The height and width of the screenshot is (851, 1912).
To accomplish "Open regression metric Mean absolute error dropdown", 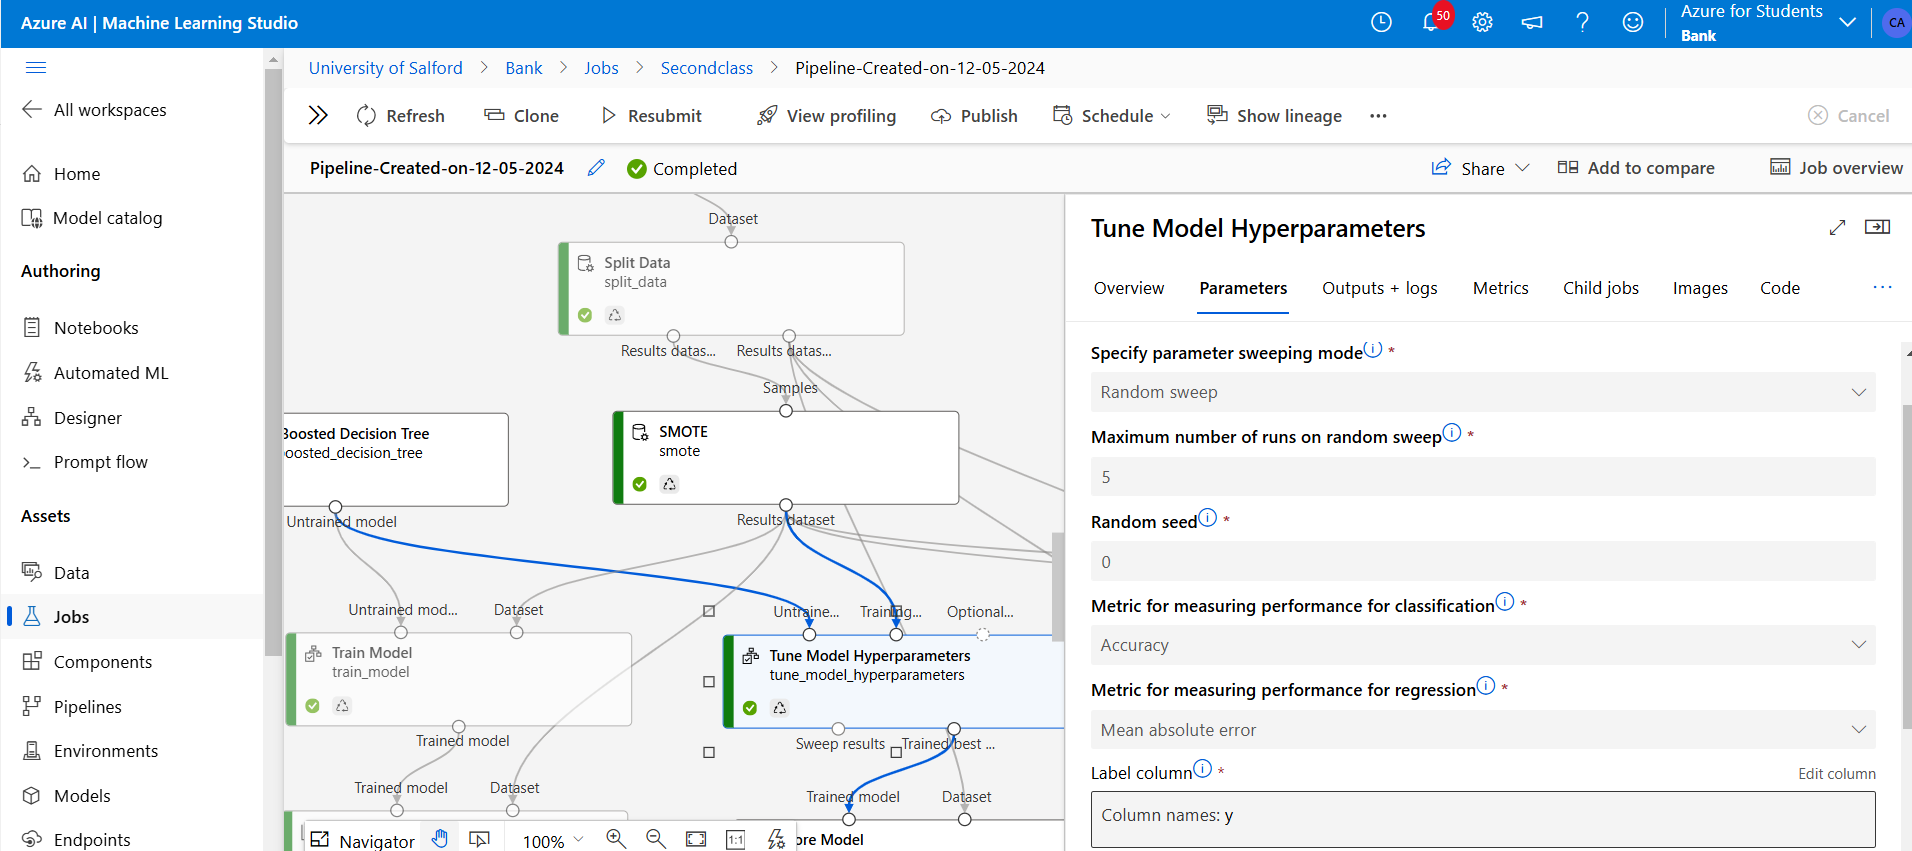I will coord(1483,730).
